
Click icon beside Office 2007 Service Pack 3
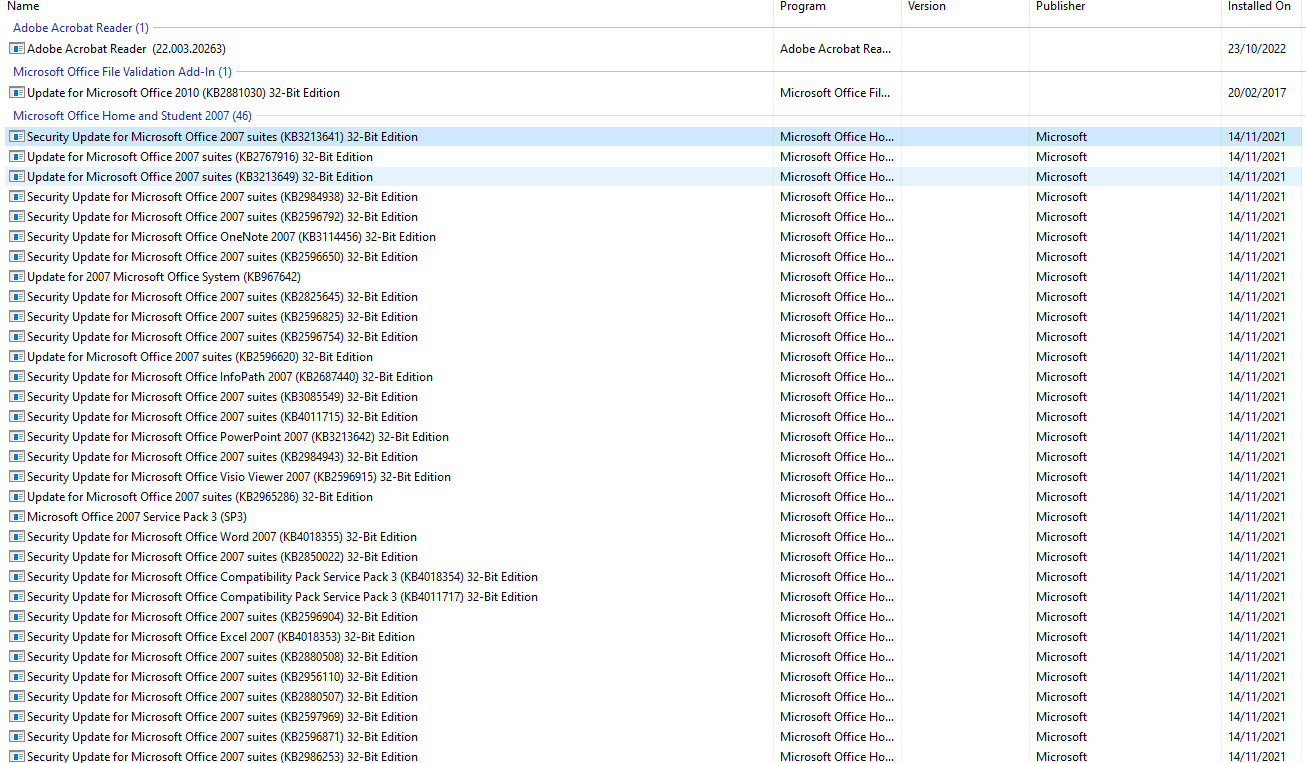tap(17, 516)
